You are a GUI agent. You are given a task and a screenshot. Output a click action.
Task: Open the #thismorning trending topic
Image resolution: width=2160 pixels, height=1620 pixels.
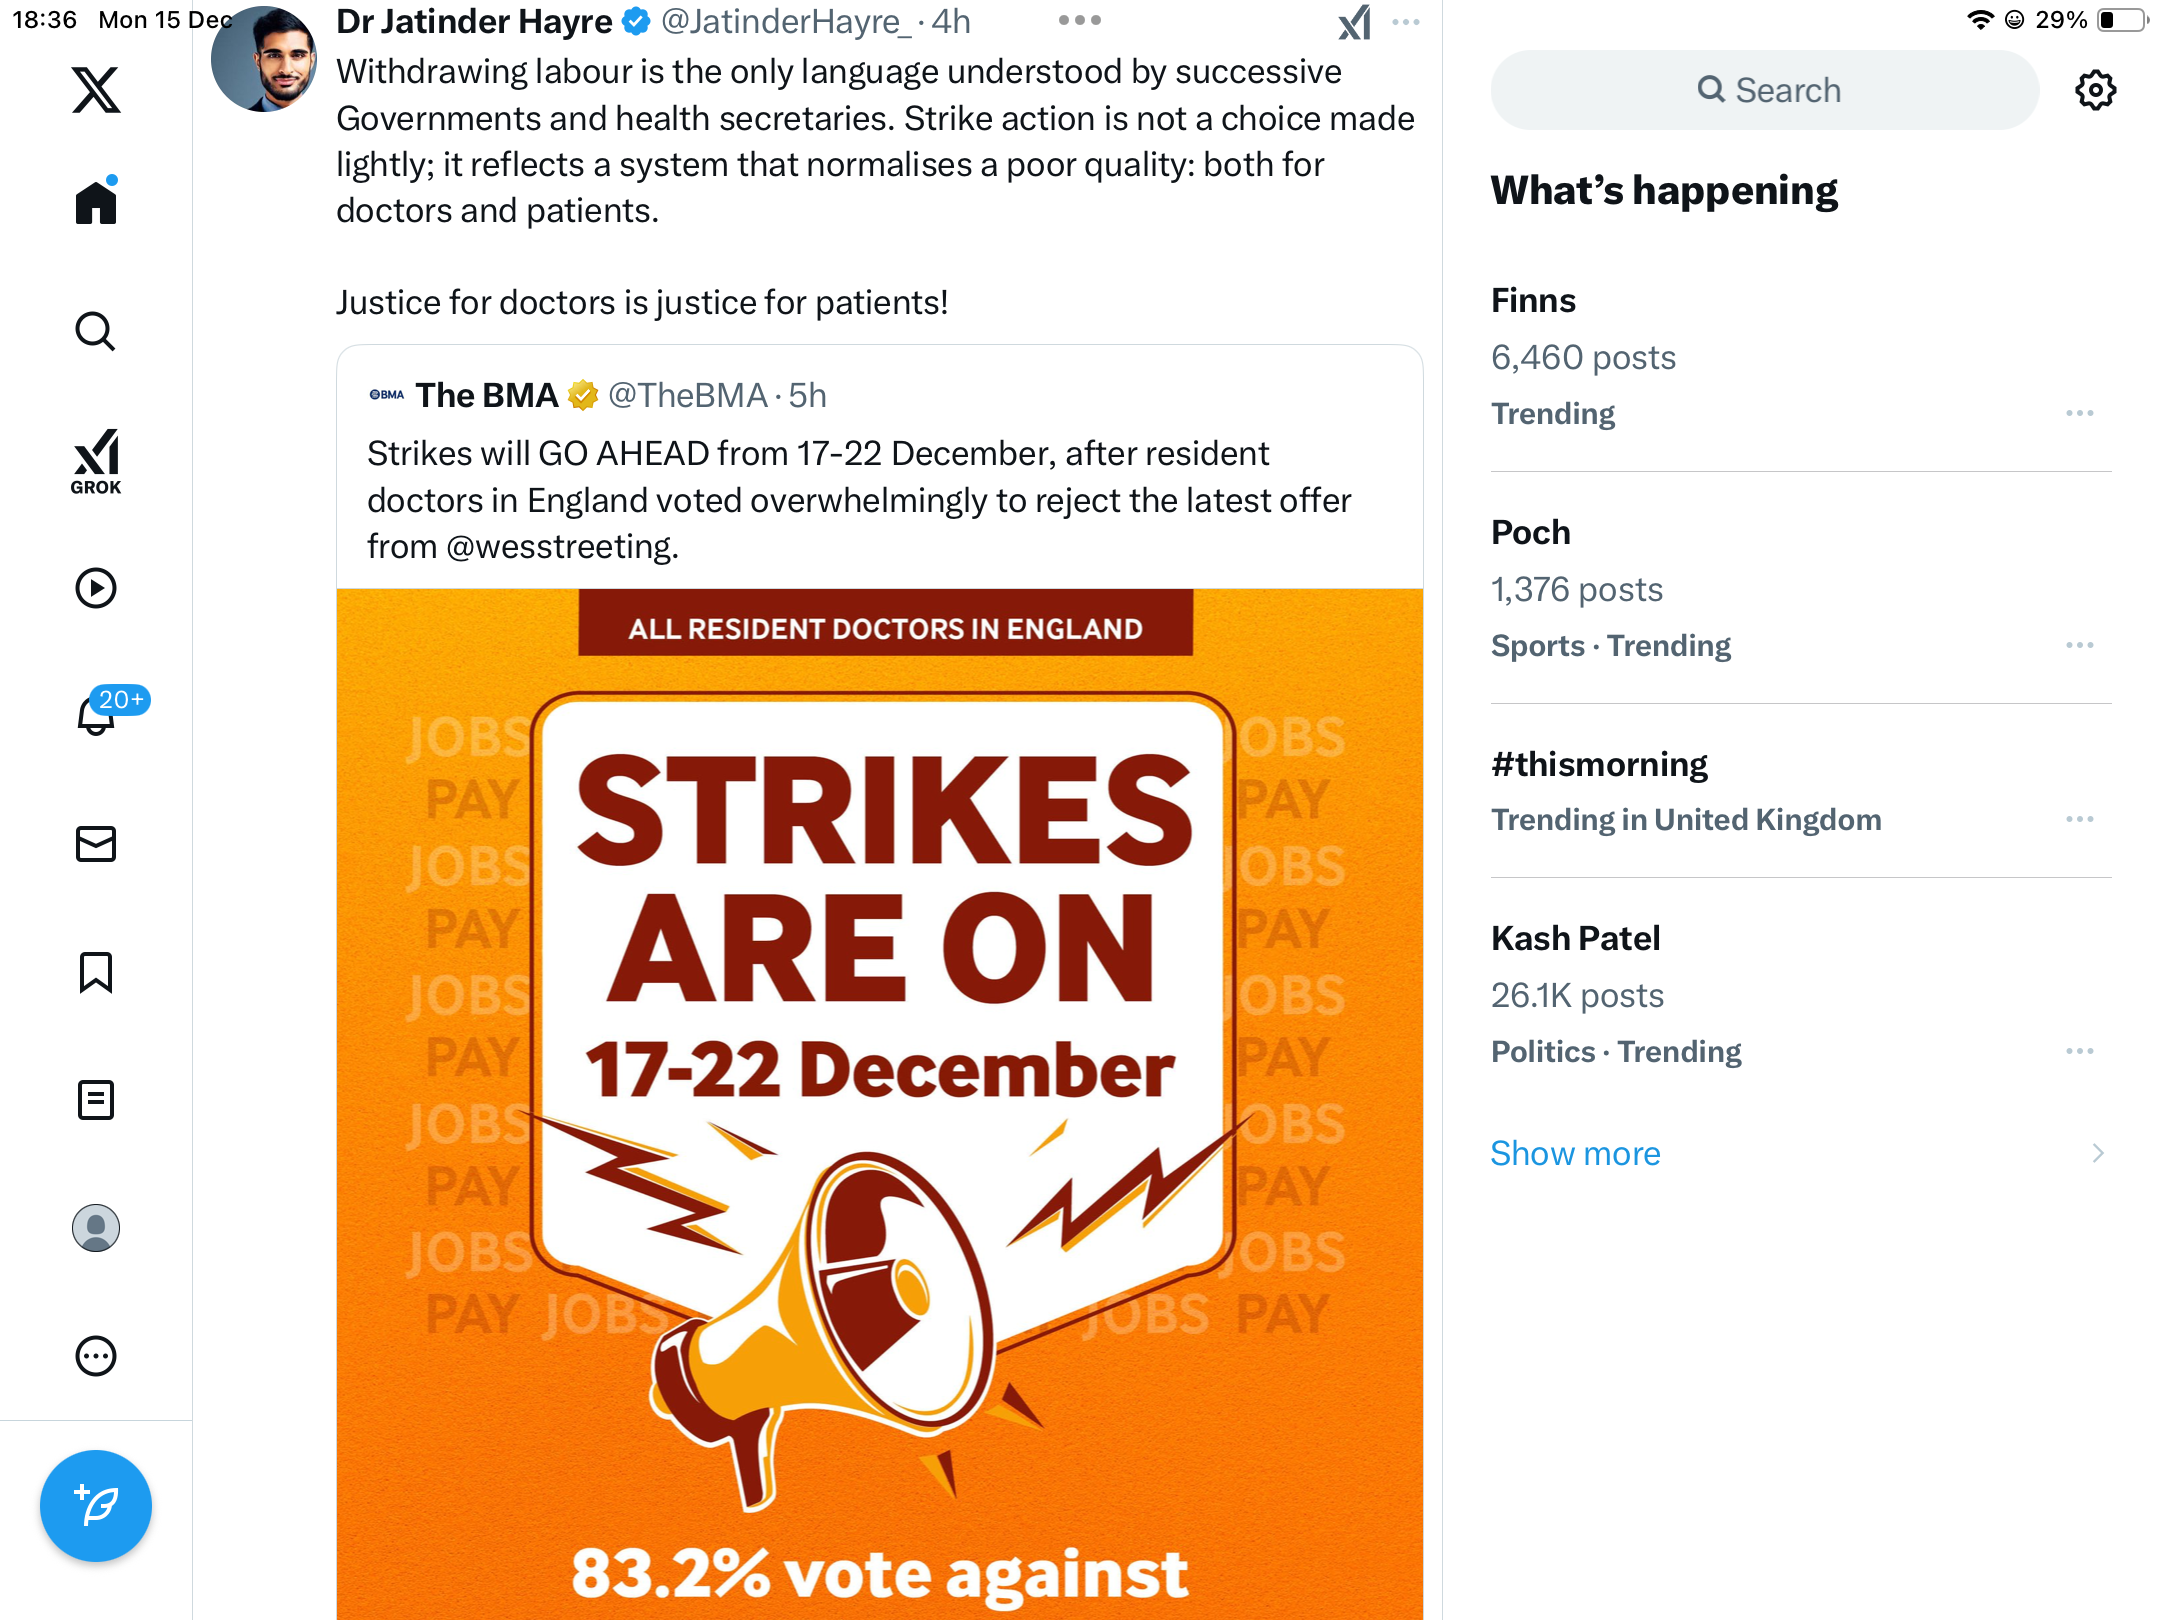[1600, 765]
